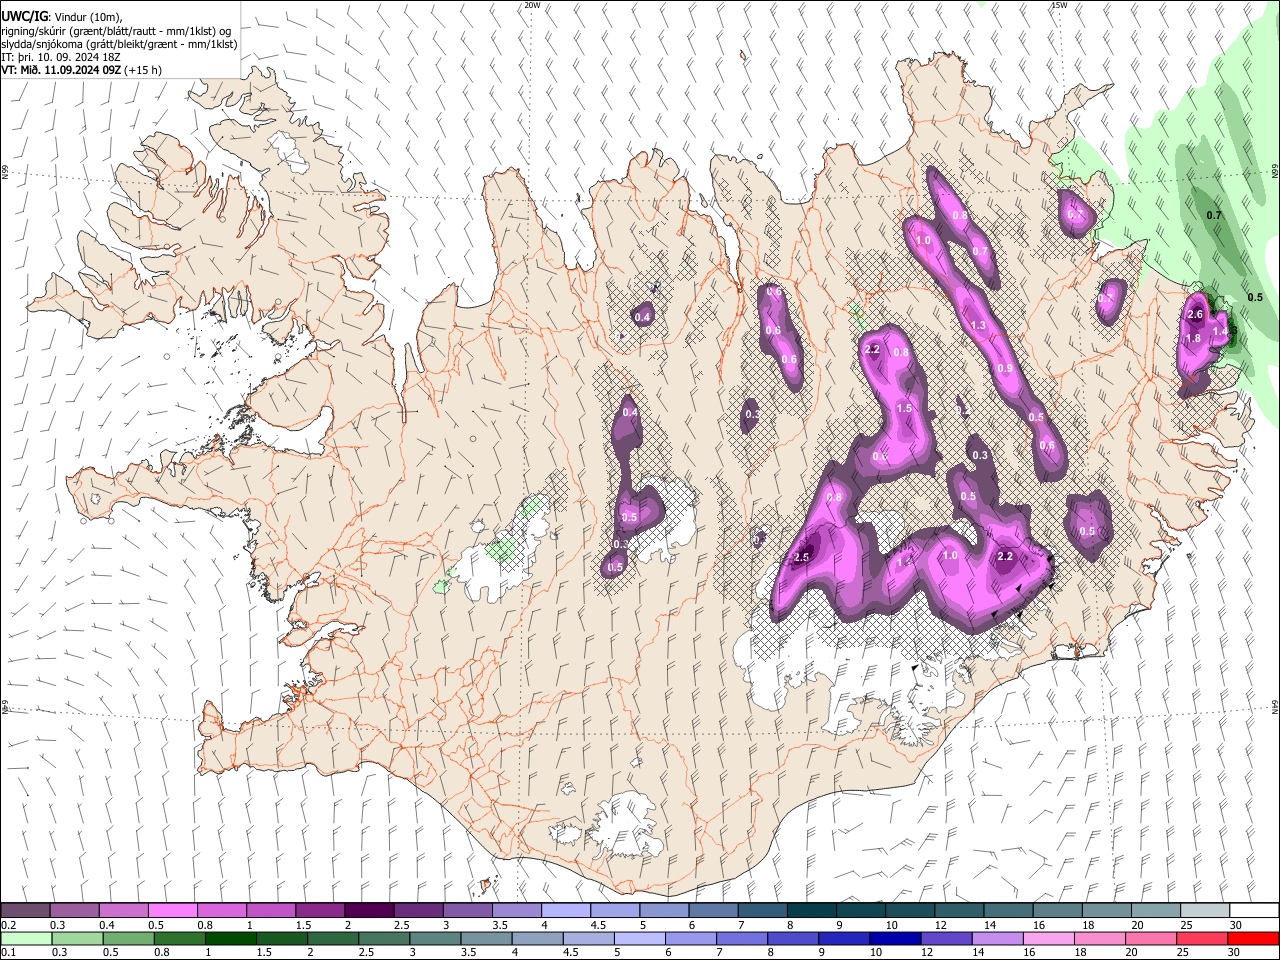This screenshot has width=1280, height=960.
Task: Click the map value label "1.3" on the map
Action: [x=977, y=325]
